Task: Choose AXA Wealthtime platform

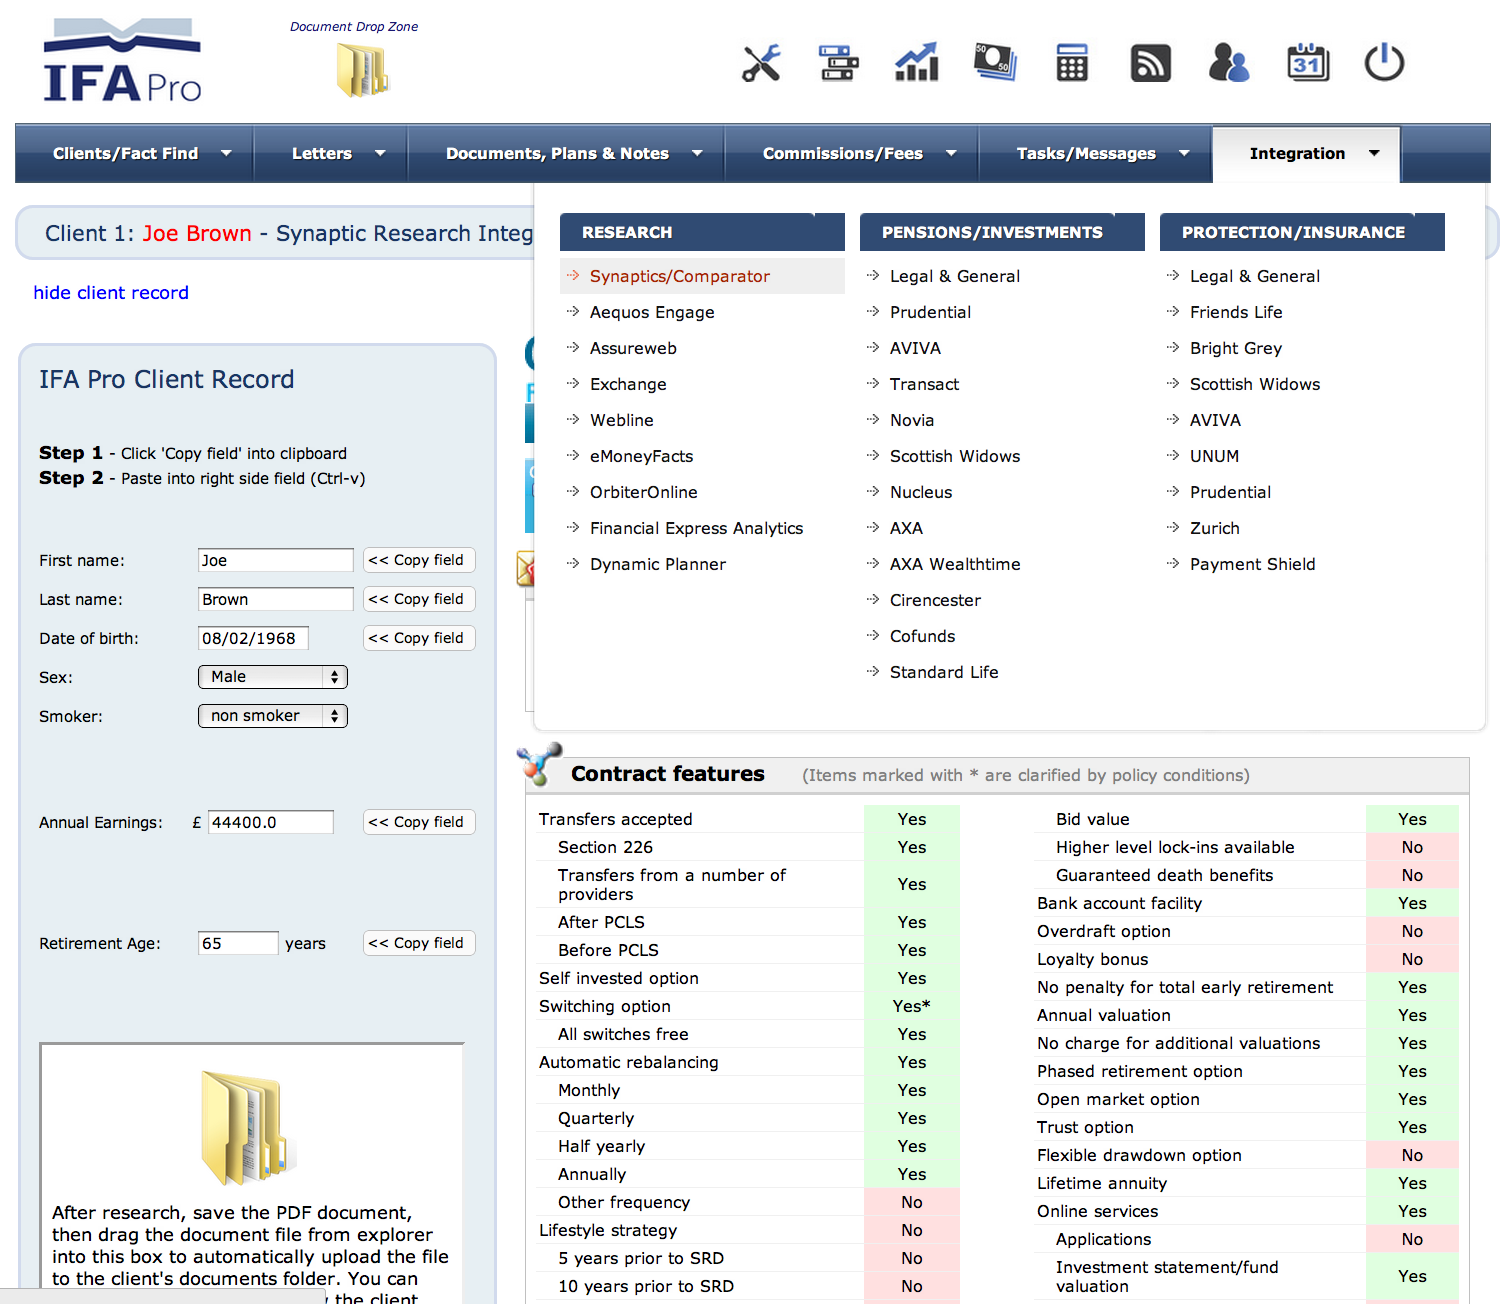Action: coord(955,564)
